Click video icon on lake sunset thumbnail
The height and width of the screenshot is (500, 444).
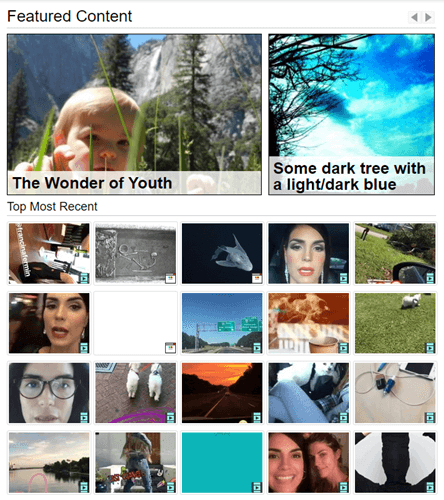pos(84,487)
